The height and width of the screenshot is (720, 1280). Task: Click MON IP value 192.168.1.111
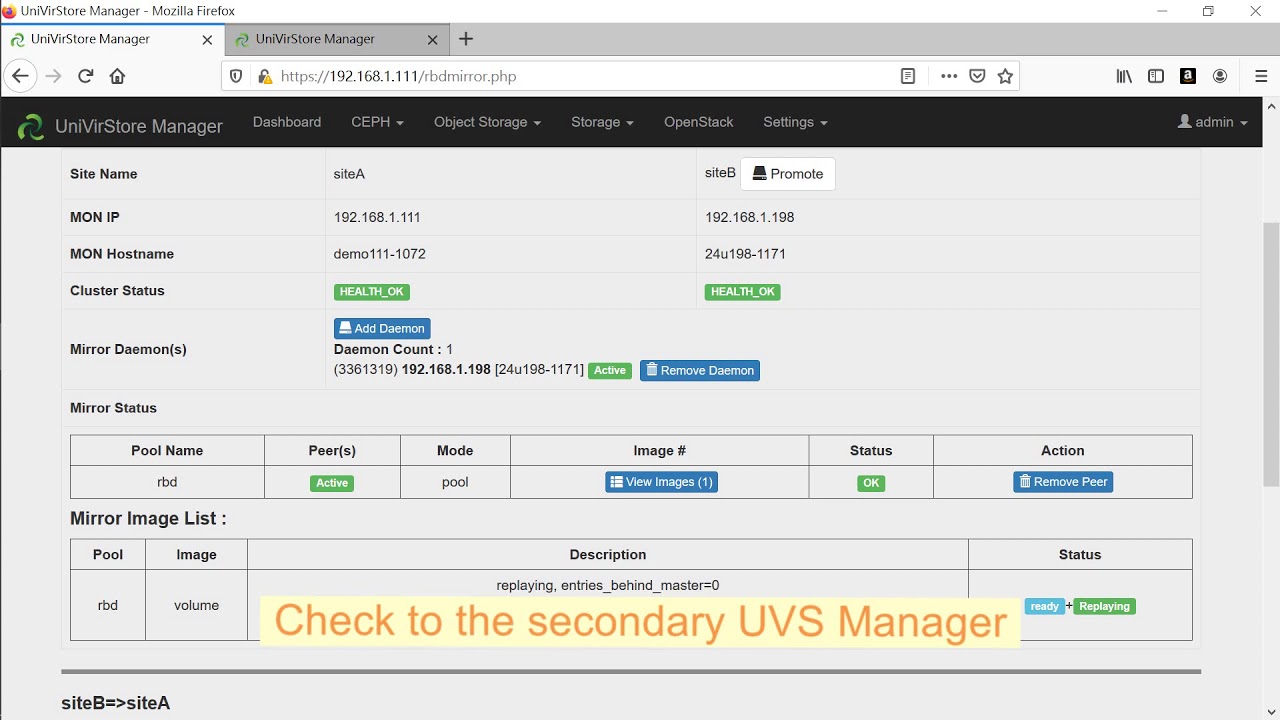point(377,217)
